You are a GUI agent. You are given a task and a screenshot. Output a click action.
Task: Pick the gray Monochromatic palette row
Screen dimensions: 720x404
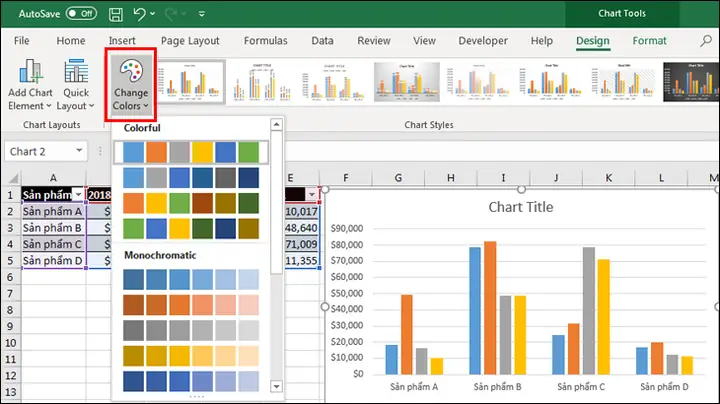coord(191,331)
